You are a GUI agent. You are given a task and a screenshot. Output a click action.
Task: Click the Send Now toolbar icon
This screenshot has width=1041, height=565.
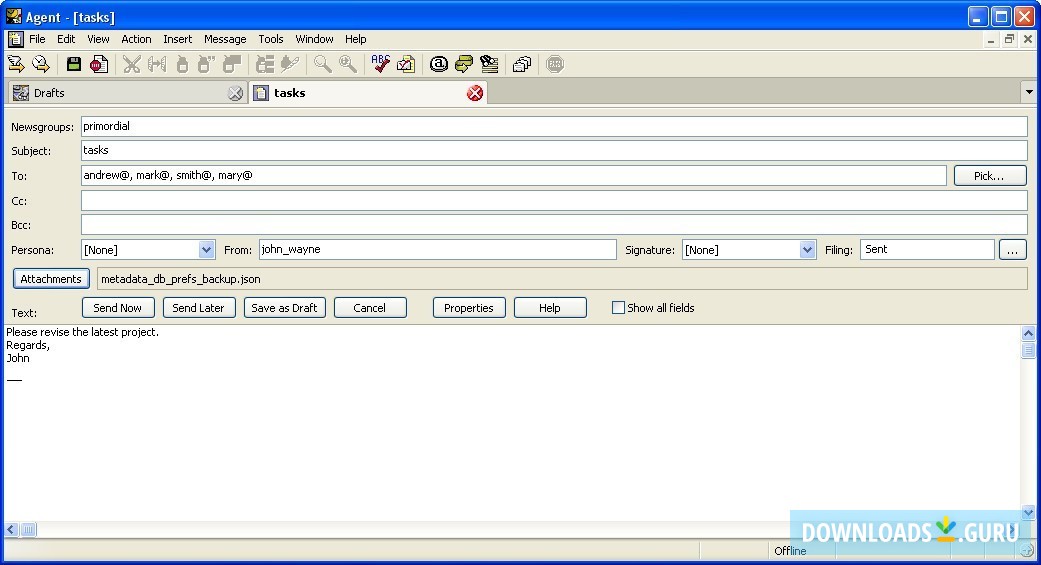pos(16,64)
